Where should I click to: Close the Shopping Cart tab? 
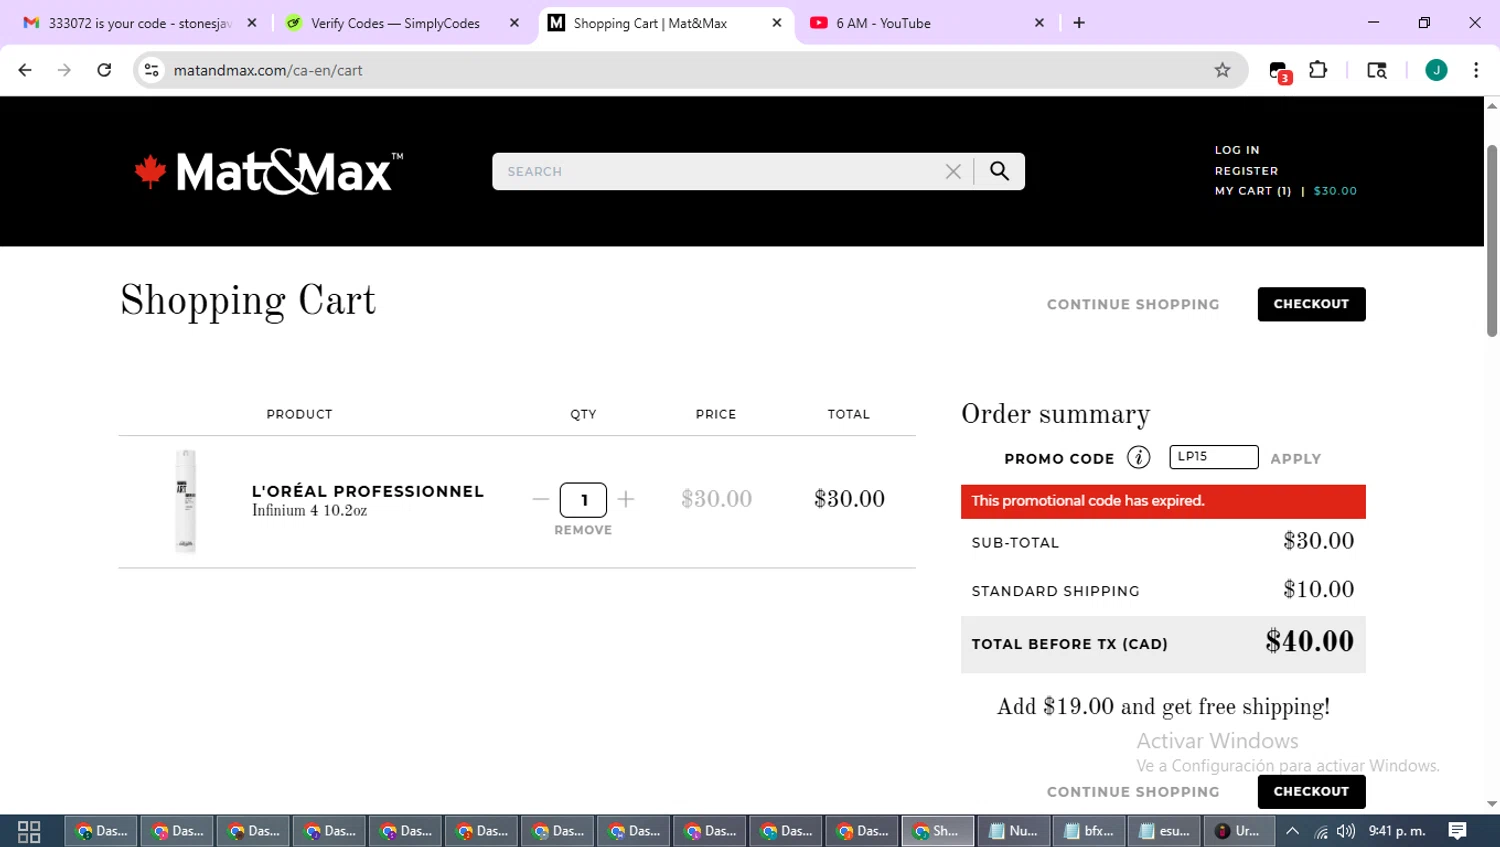tap(777, 23)
